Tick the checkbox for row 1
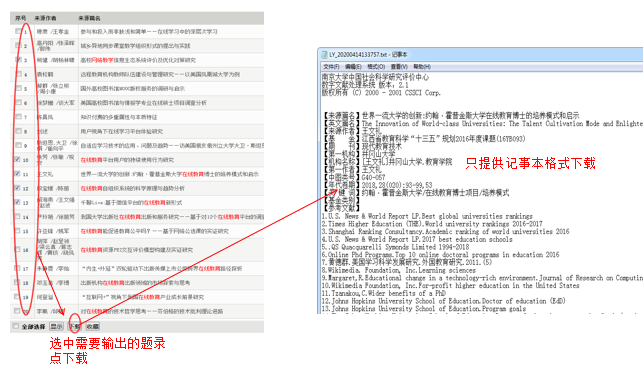This screenshot has width=643, height=367. [x=18, y=31]
